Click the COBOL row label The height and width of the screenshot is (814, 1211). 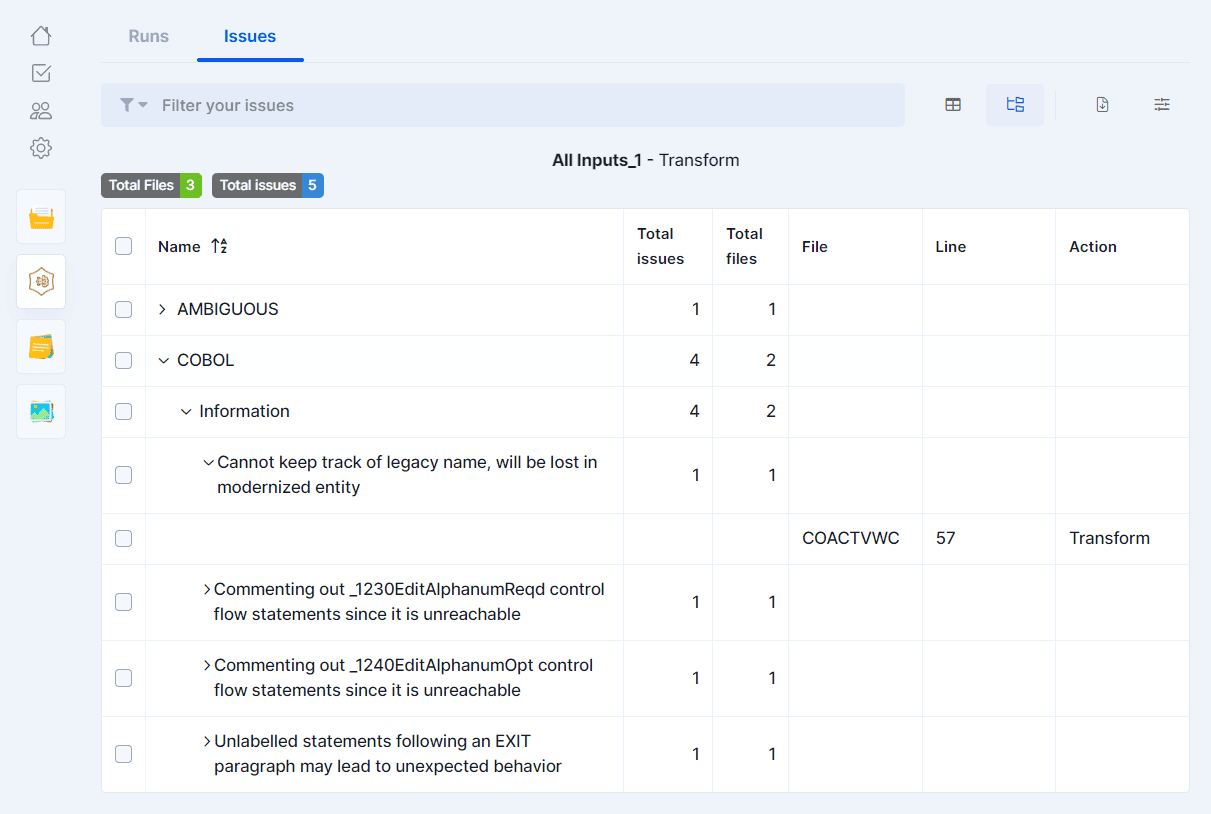[205, 360]
